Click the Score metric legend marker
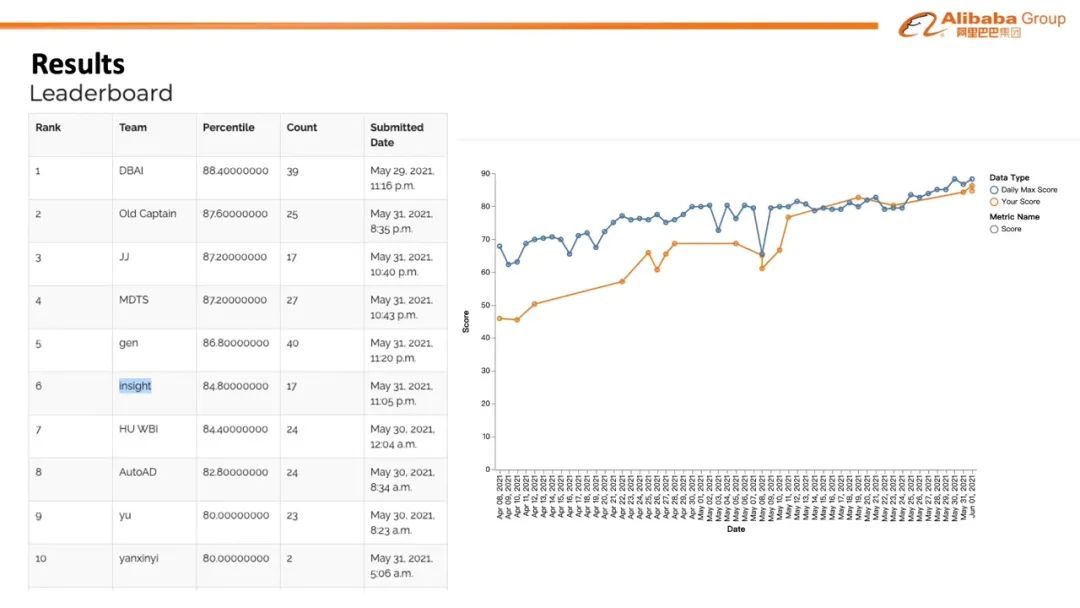1080x608 pixels. pyautogui.click(x=994, y=229)
